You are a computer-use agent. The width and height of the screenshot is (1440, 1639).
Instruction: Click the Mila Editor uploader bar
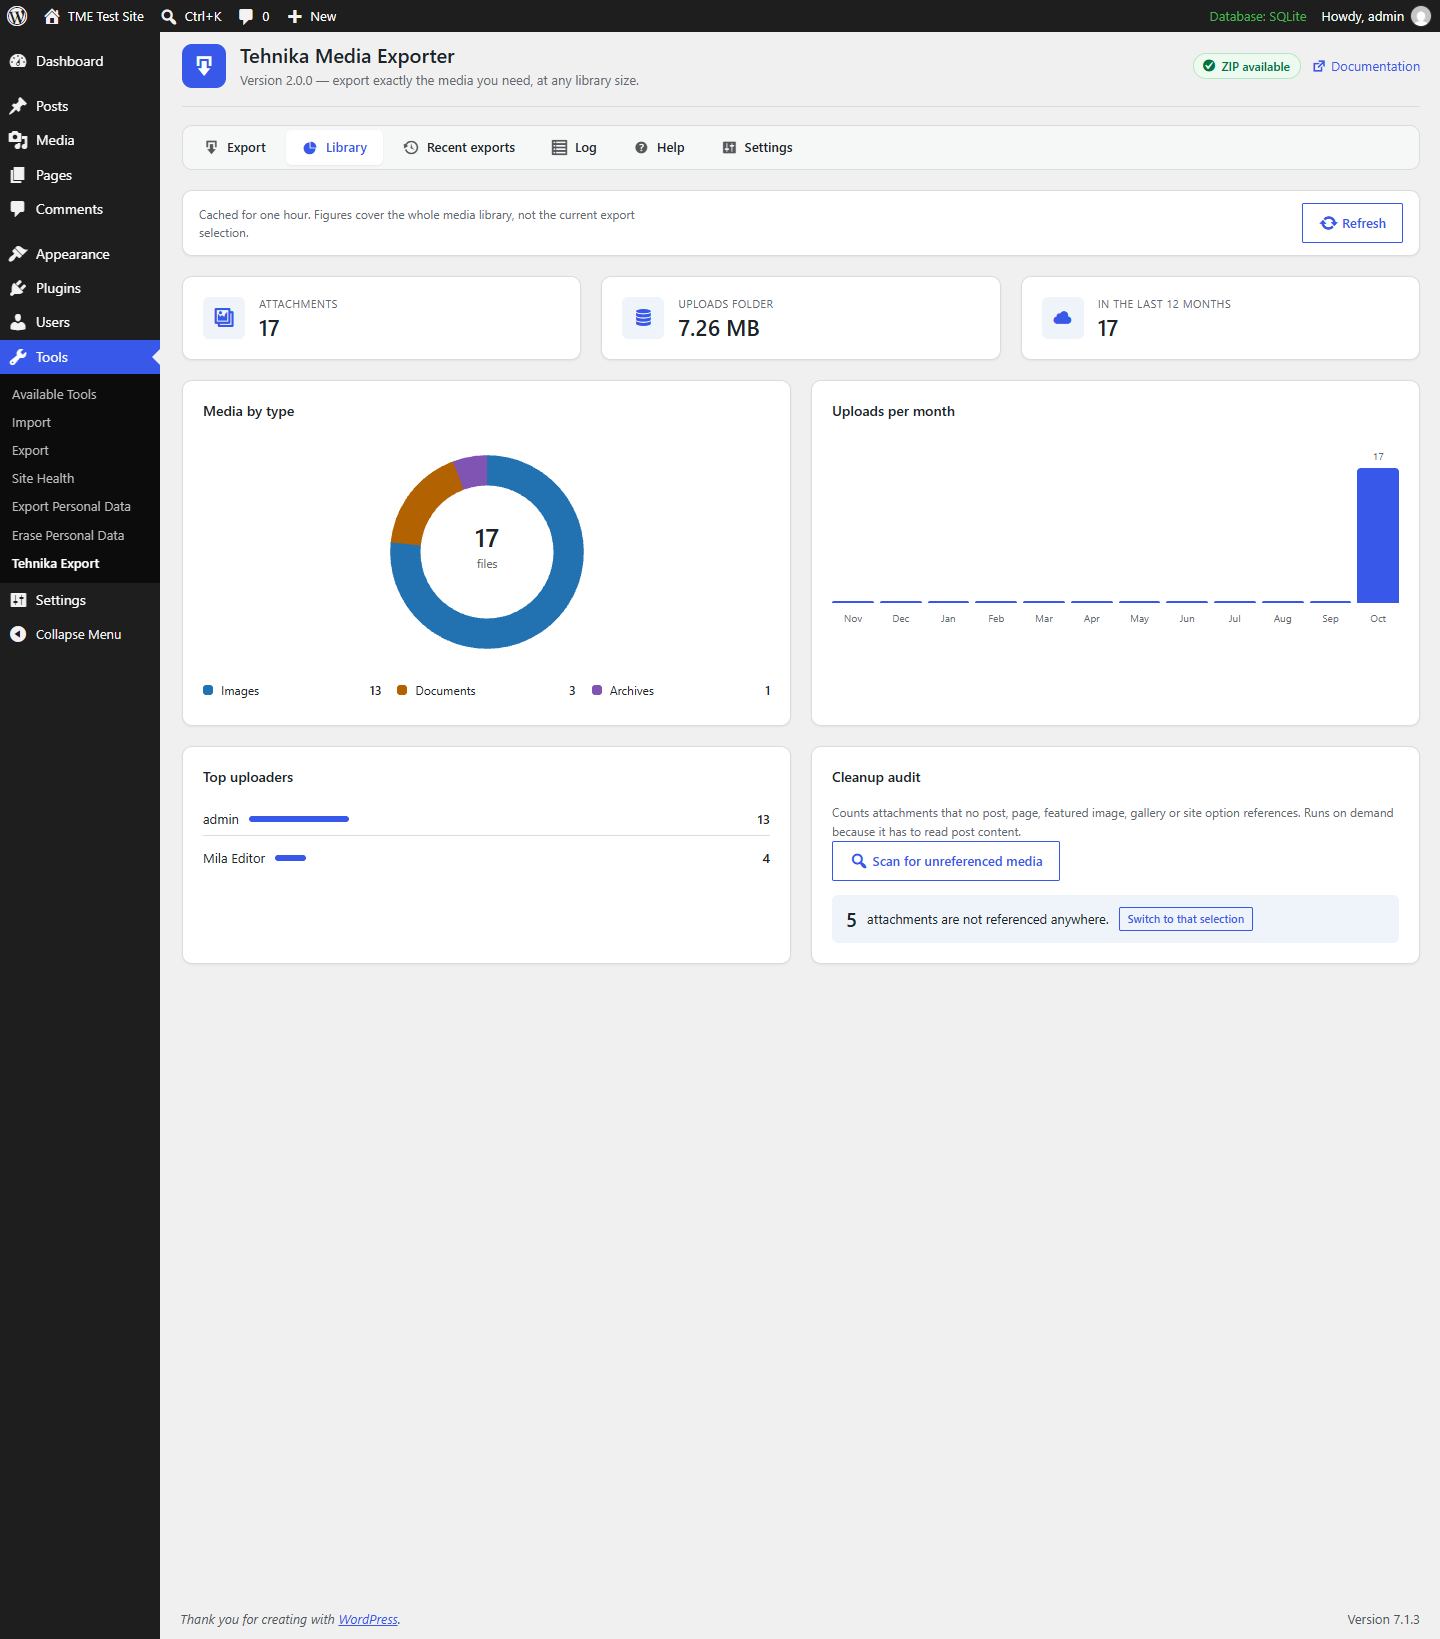(291, 858)
